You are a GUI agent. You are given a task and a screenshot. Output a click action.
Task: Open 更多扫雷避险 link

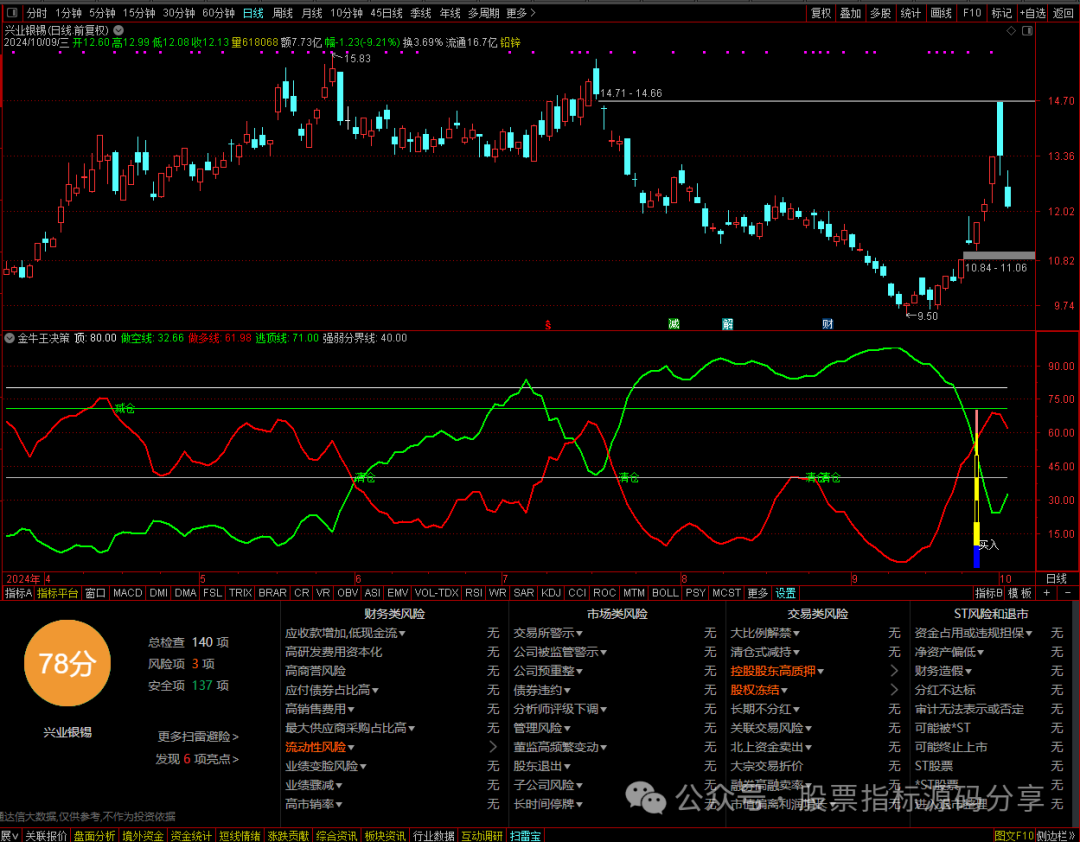point(198,737)
